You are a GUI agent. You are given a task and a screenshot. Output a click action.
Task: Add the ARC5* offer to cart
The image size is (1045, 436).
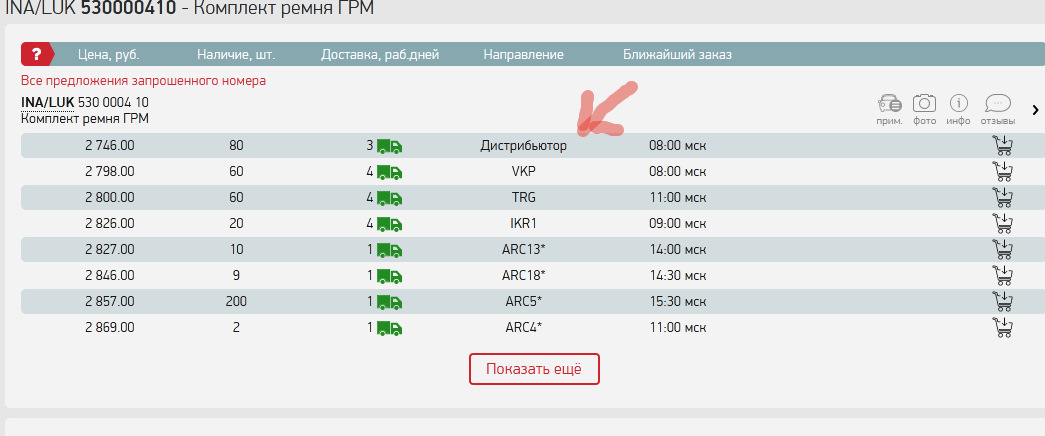(x=1001, y=301)
